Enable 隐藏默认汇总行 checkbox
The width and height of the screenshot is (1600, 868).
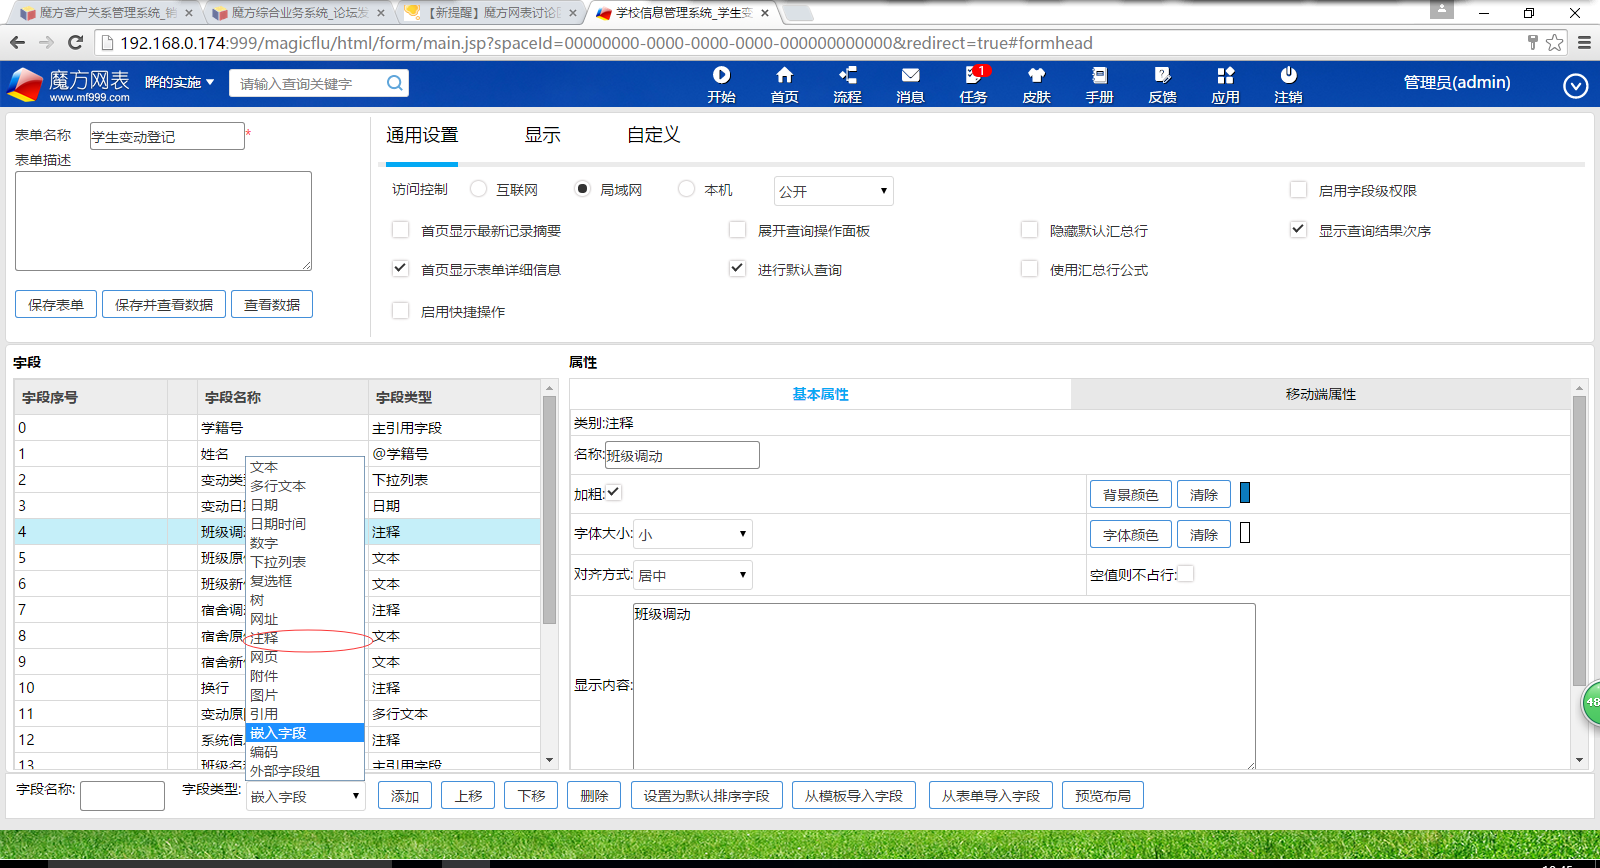click(1029, 229)
